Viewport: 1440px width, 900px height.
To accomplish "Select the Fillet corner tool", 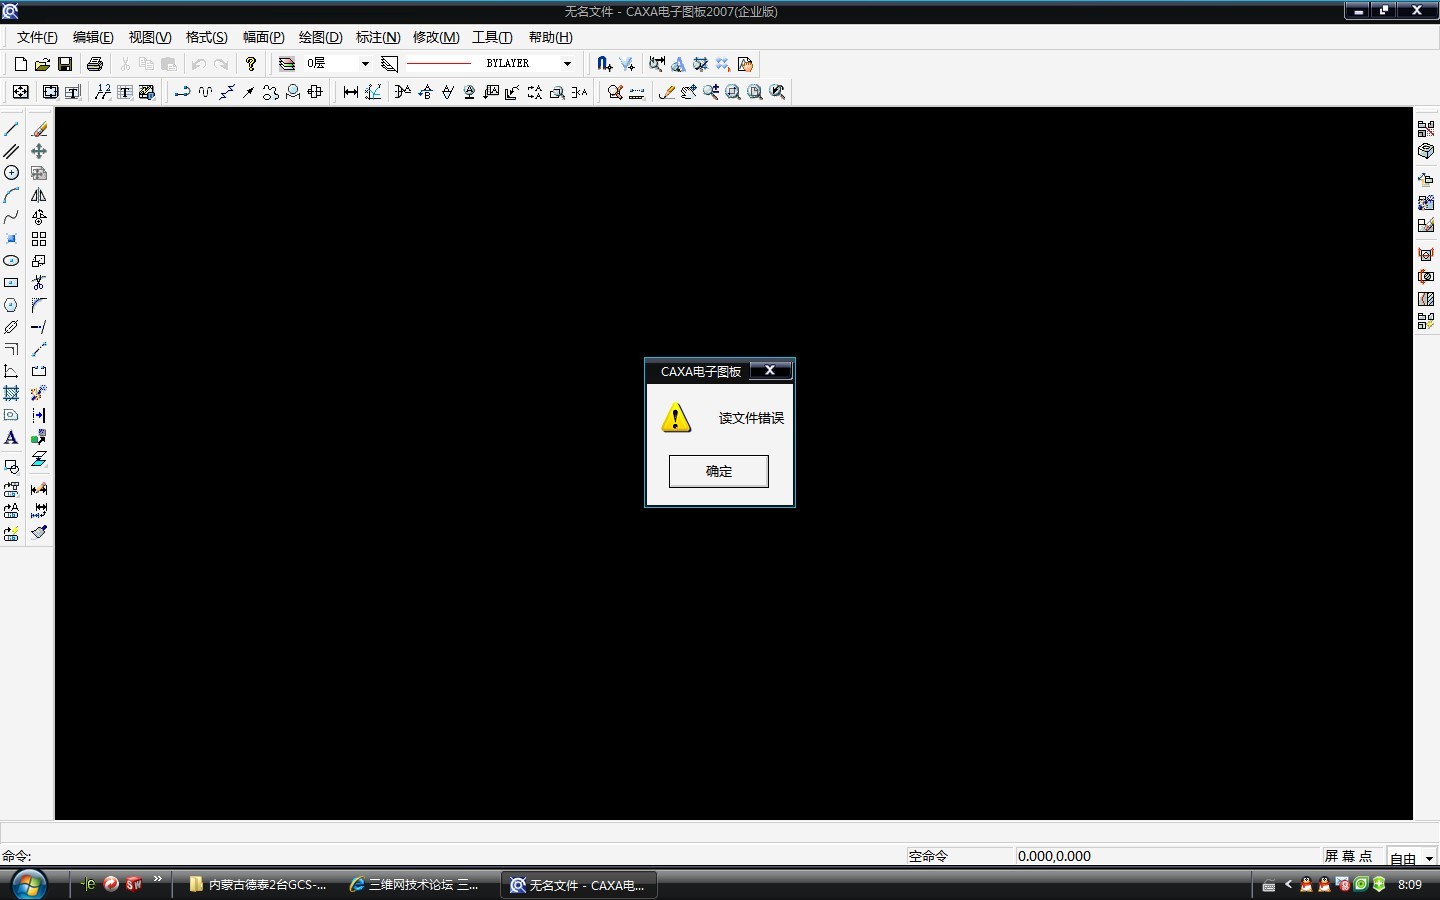I will click(x=39, y=306).
